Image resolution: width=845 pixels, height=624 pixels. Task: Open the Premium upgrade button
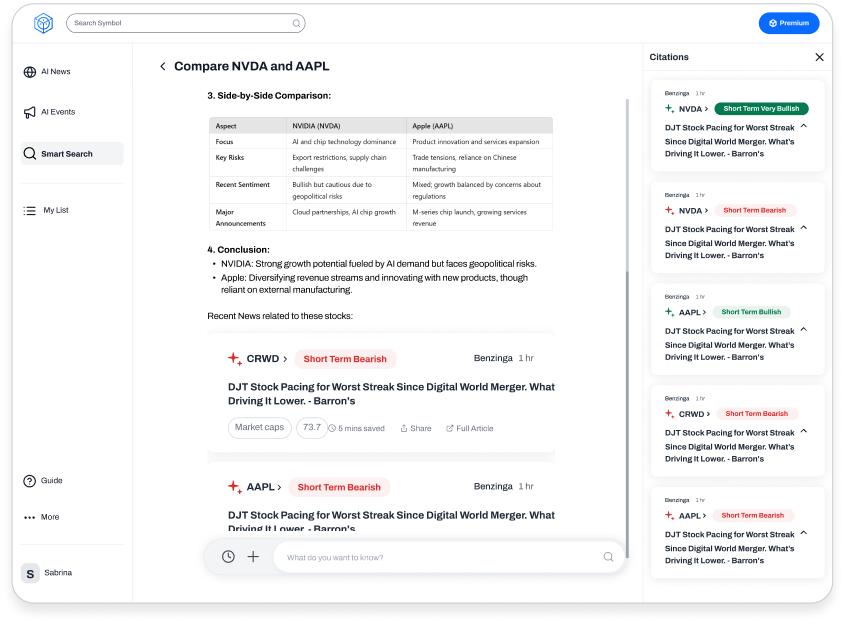click(789, 23)
